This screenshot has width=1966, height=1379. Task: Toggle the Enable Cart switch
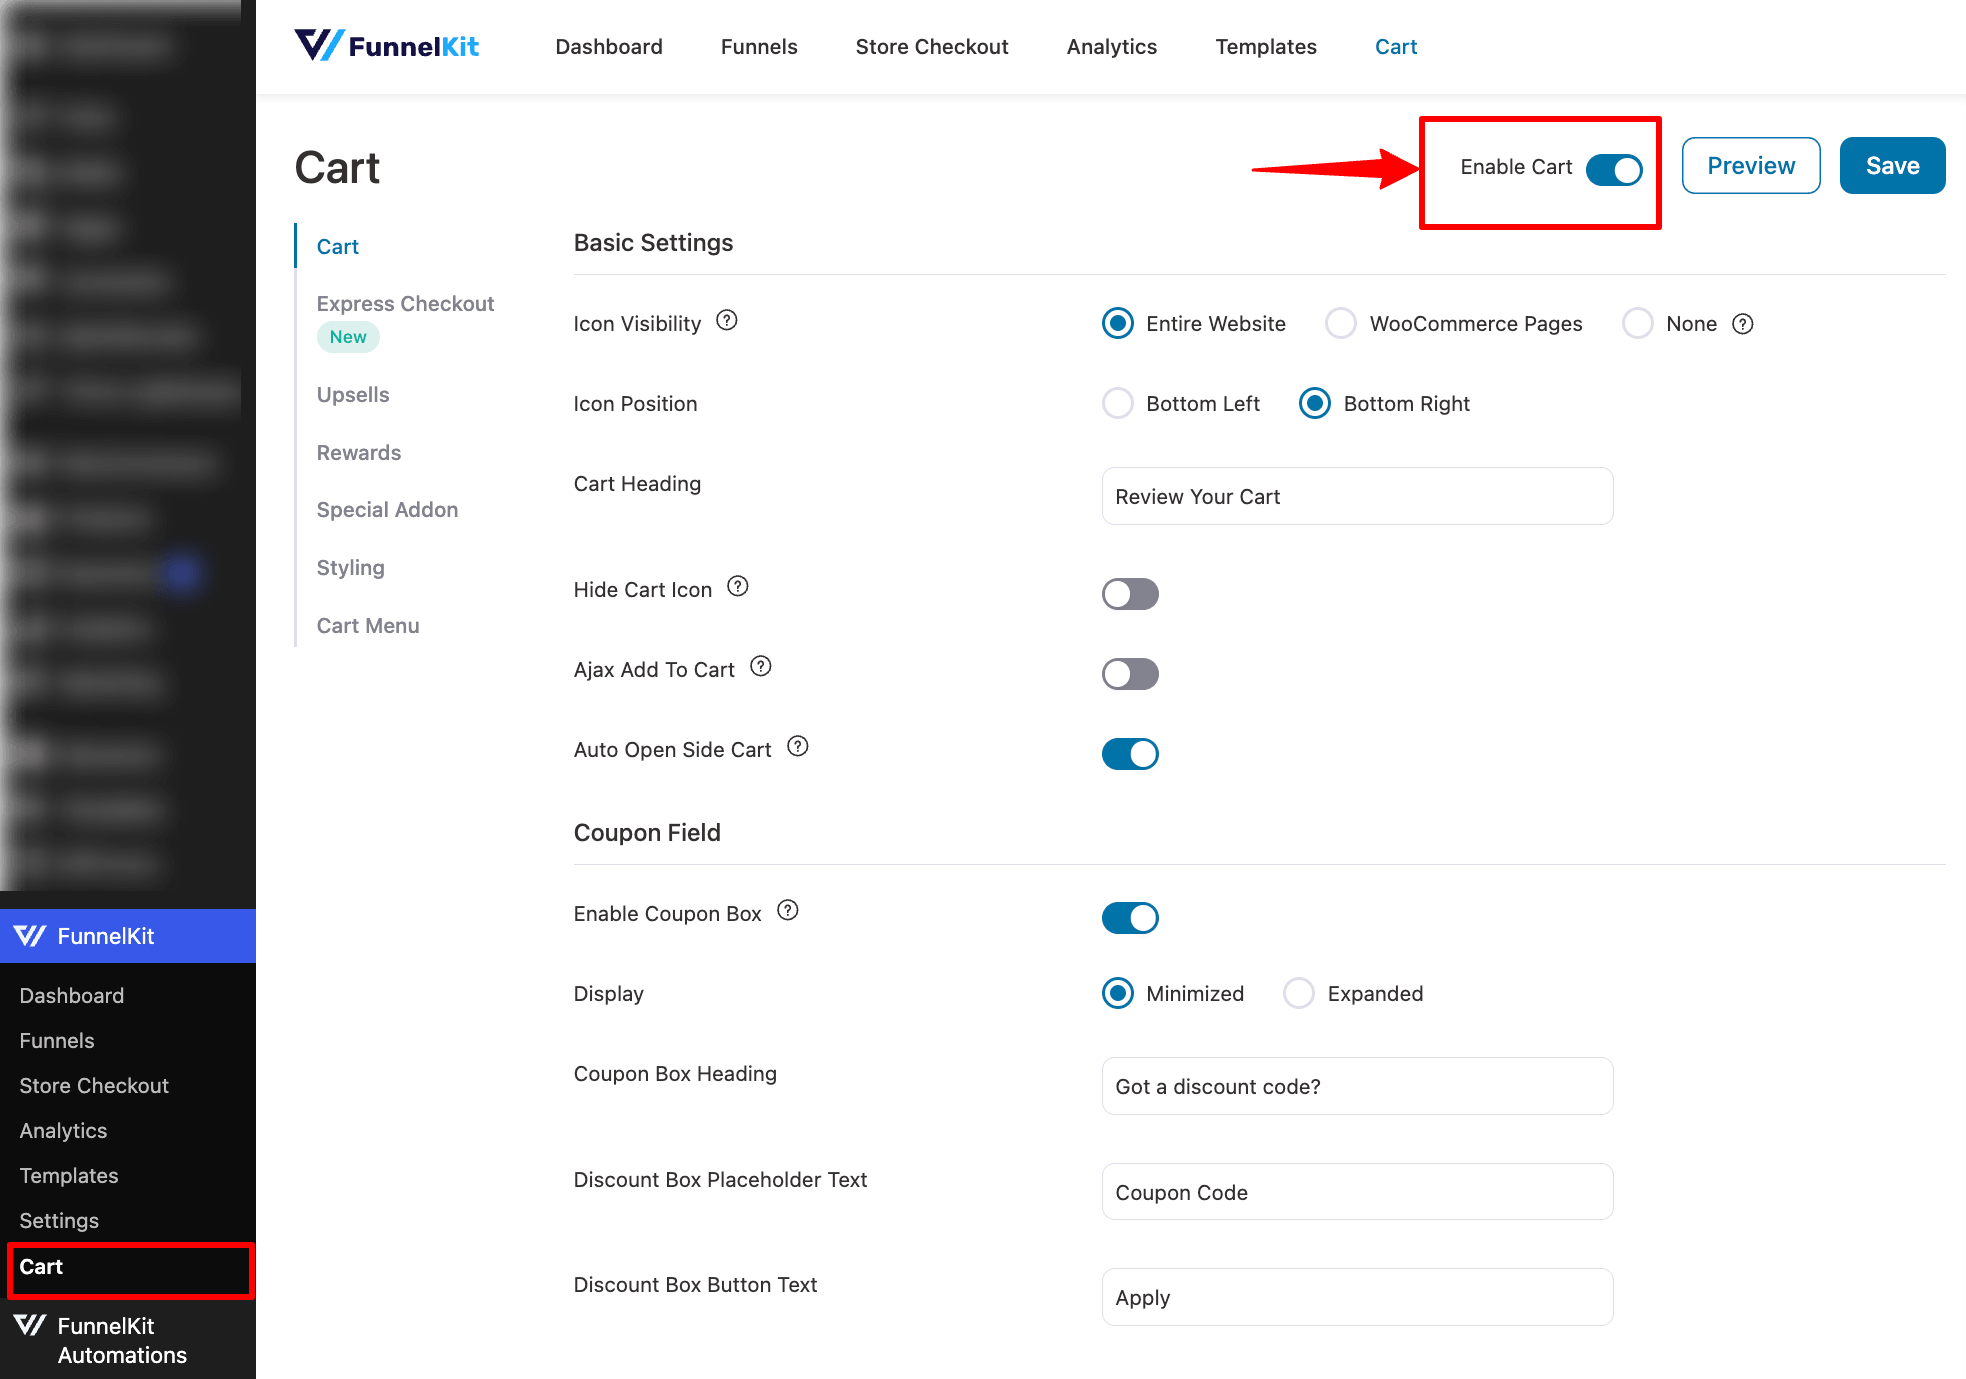(1614, 169)
